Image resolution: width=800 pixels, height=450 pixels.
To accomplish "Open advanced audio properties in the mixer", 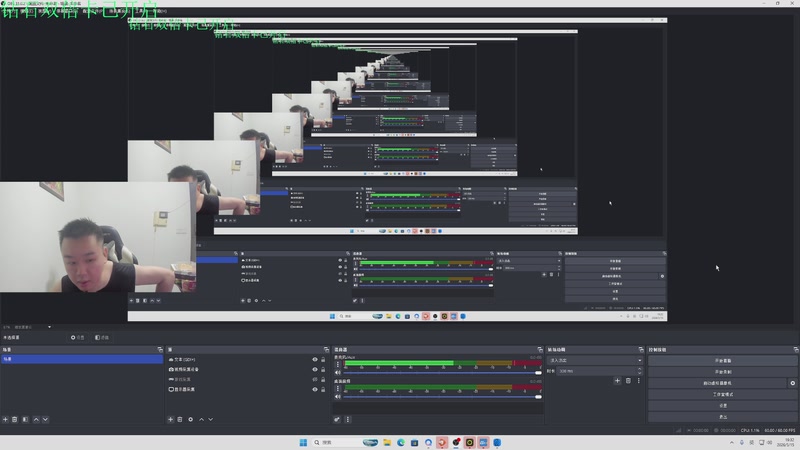I will [x=337, y=419].
